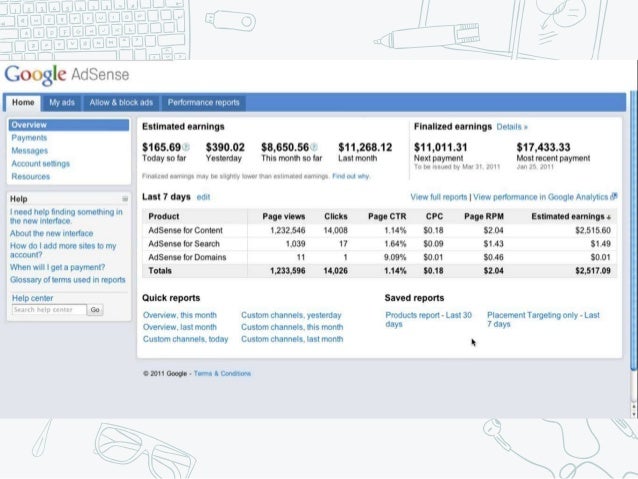Viewport: 638px width, 479px height.
Task: Open Custom channels, last month report
Action: tap(292, 339)
